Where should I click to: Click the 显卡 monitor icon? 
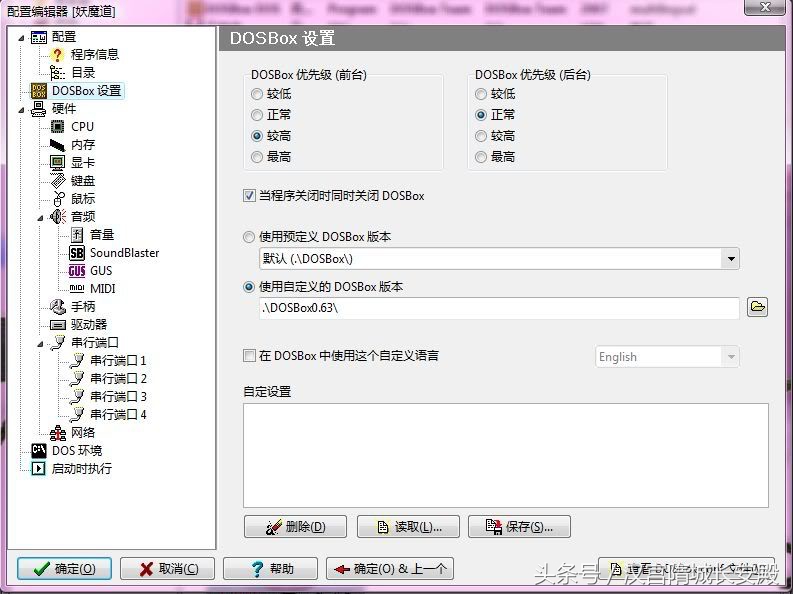click(58, 163)
